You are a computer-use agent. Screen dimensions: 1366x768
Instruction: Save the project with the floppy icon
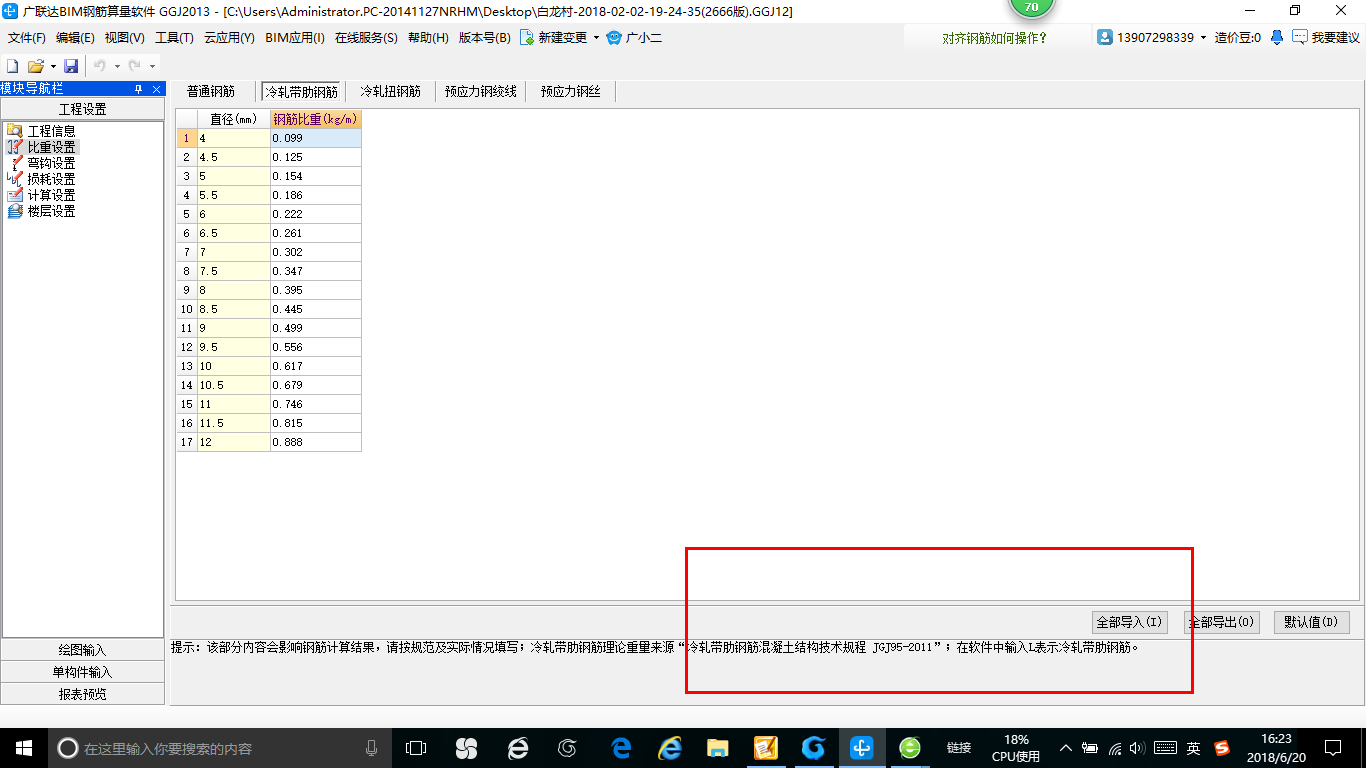71,66
